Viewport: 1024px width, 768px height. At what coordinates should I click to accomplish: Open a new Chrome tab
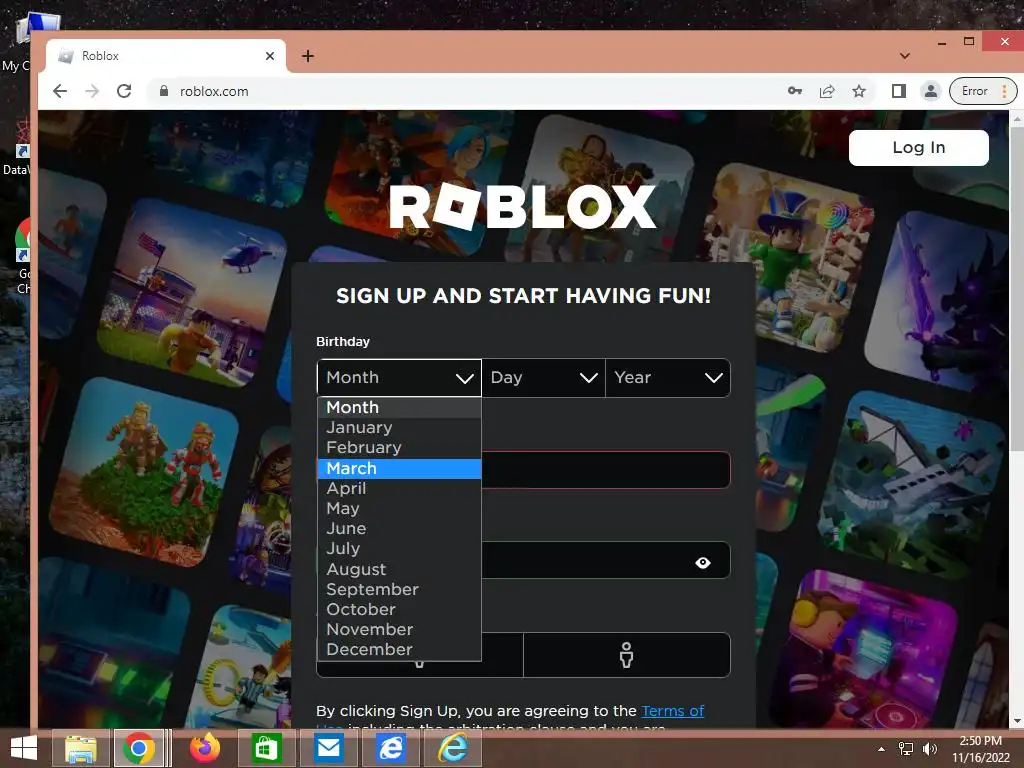[x=308, y=56]
